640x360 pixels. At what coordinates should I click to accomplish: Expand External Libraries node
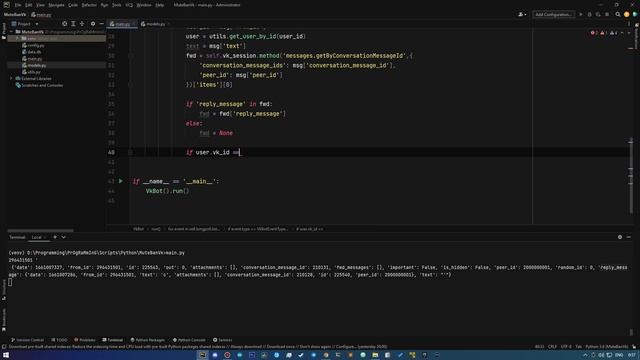11,78
